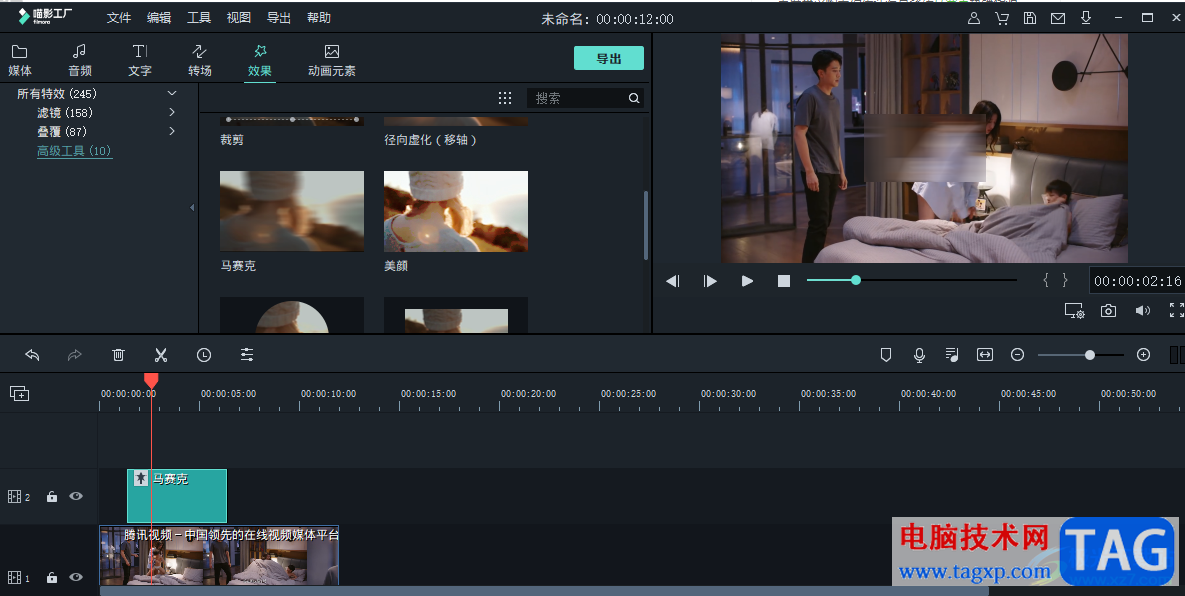Open the shopping cart icon
Viewport: 1185px width, 596px height.
click(x=1002, y=18)
